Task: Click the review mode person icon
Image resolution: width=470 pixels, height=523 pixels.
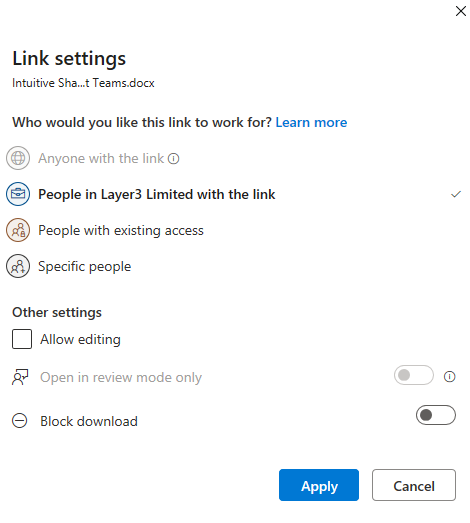Action: click(20, 377)
